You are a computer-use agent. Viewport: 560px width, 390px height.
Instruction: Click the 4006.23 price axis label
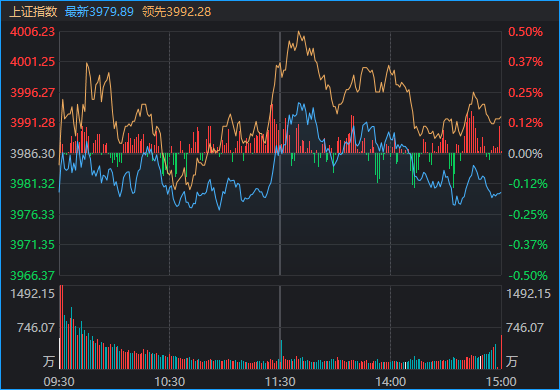pos(32,32)
